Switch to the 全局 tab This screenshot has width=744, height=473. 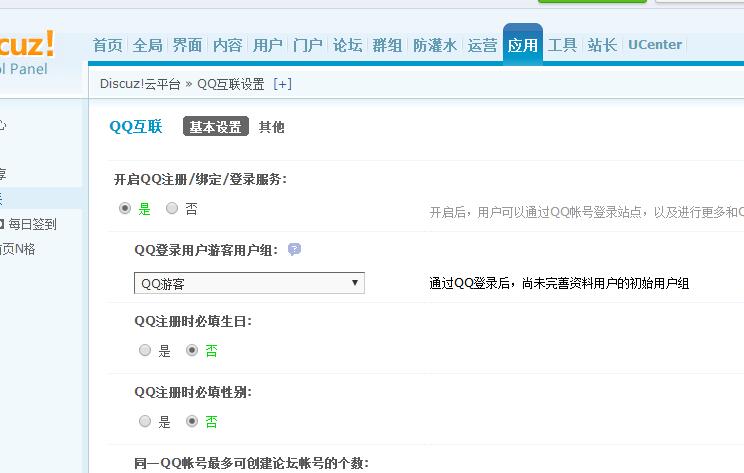pyautogui.click(x=148, y=45)
